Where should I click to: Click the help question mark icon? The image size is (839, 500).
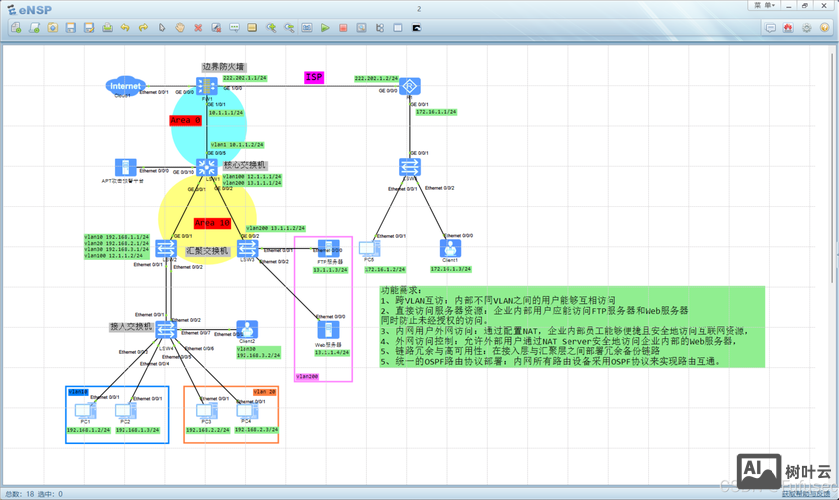[825, 28]
